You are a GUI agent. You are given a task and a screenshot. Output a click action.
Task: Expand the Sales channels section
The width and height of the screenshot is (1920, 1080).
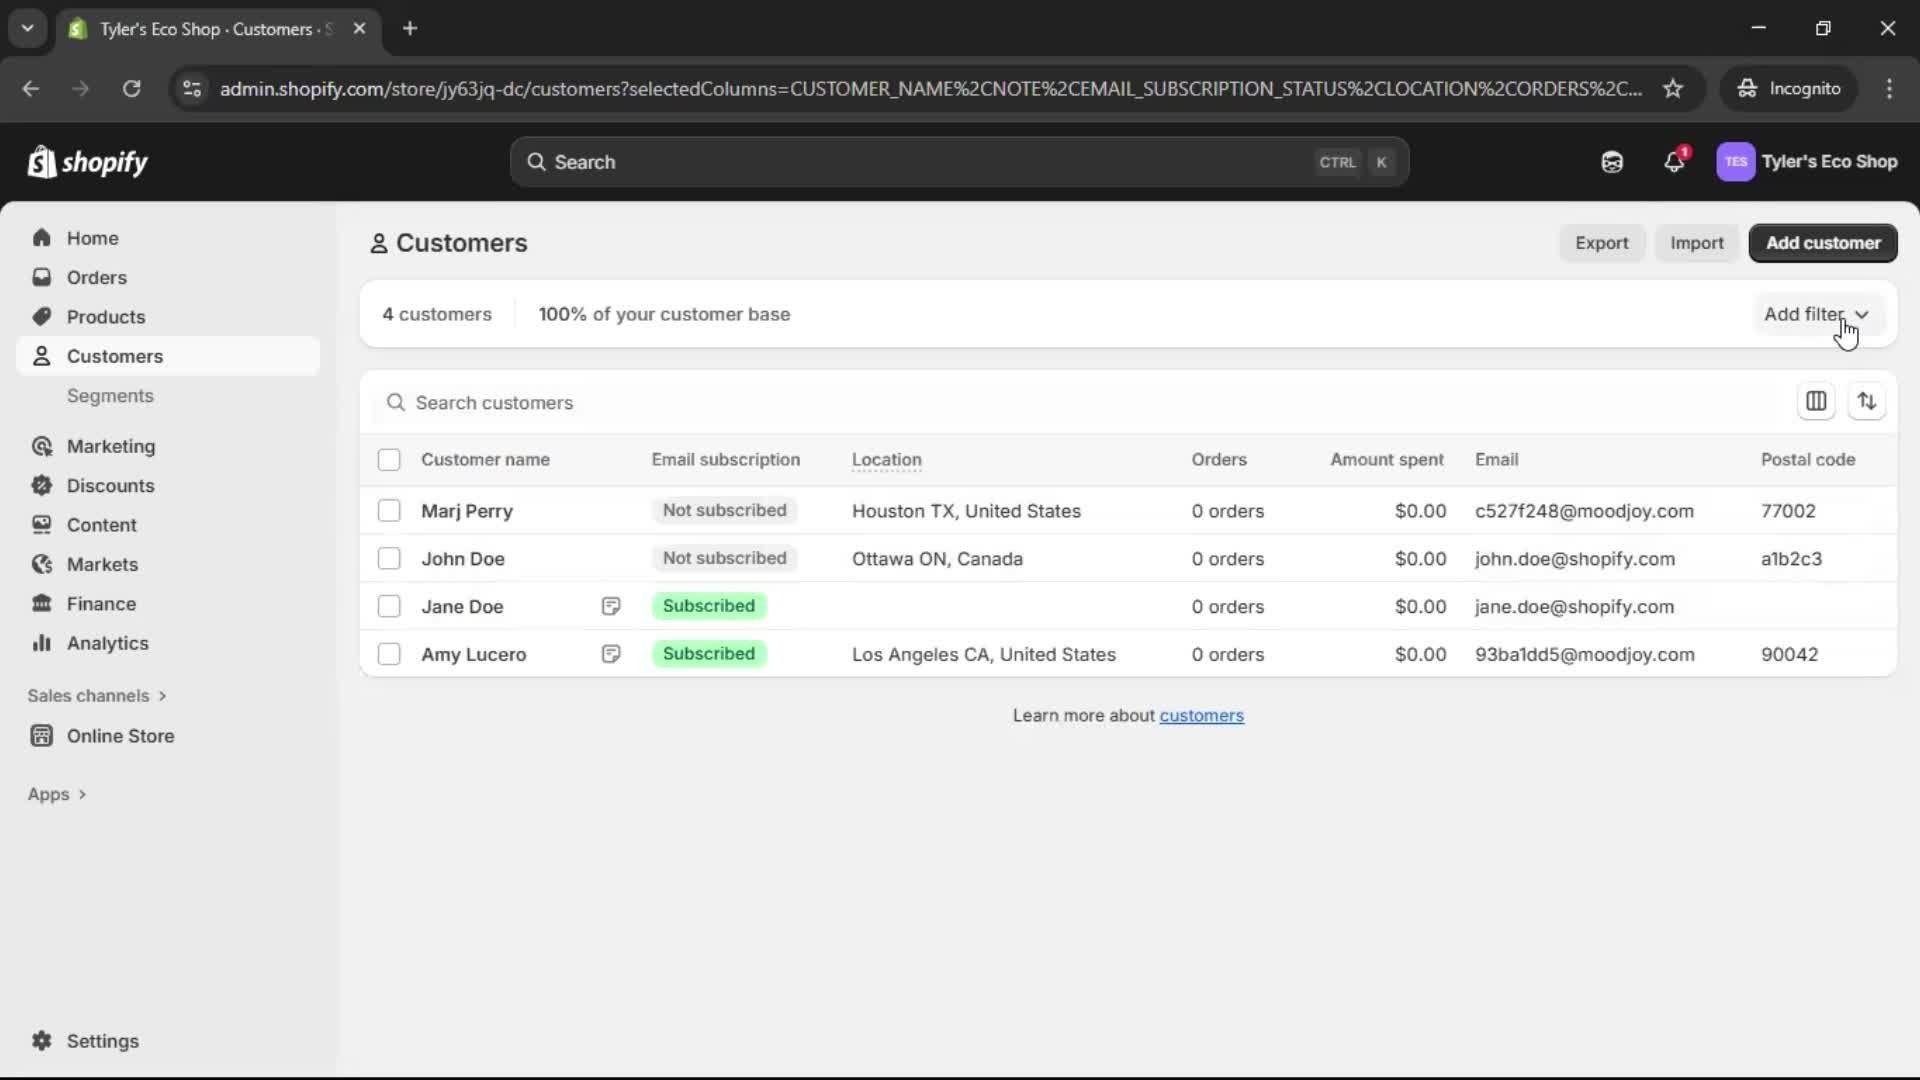pyautogui.click(x=96, y=695)
